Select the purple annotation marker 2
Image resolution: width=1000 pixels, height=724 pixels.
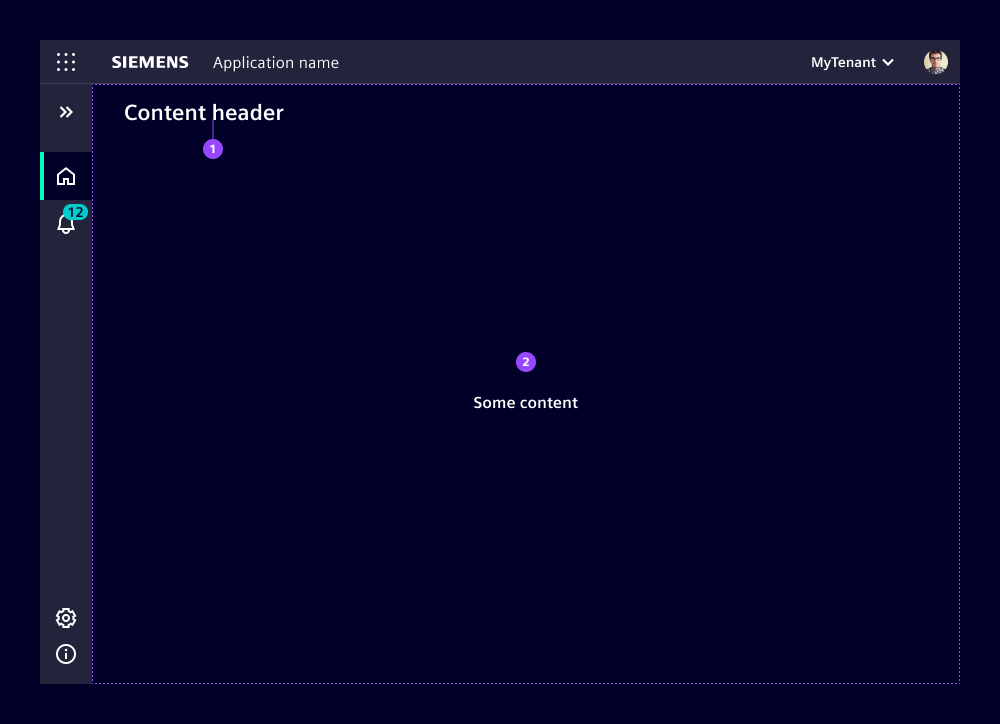coord(526,362)
